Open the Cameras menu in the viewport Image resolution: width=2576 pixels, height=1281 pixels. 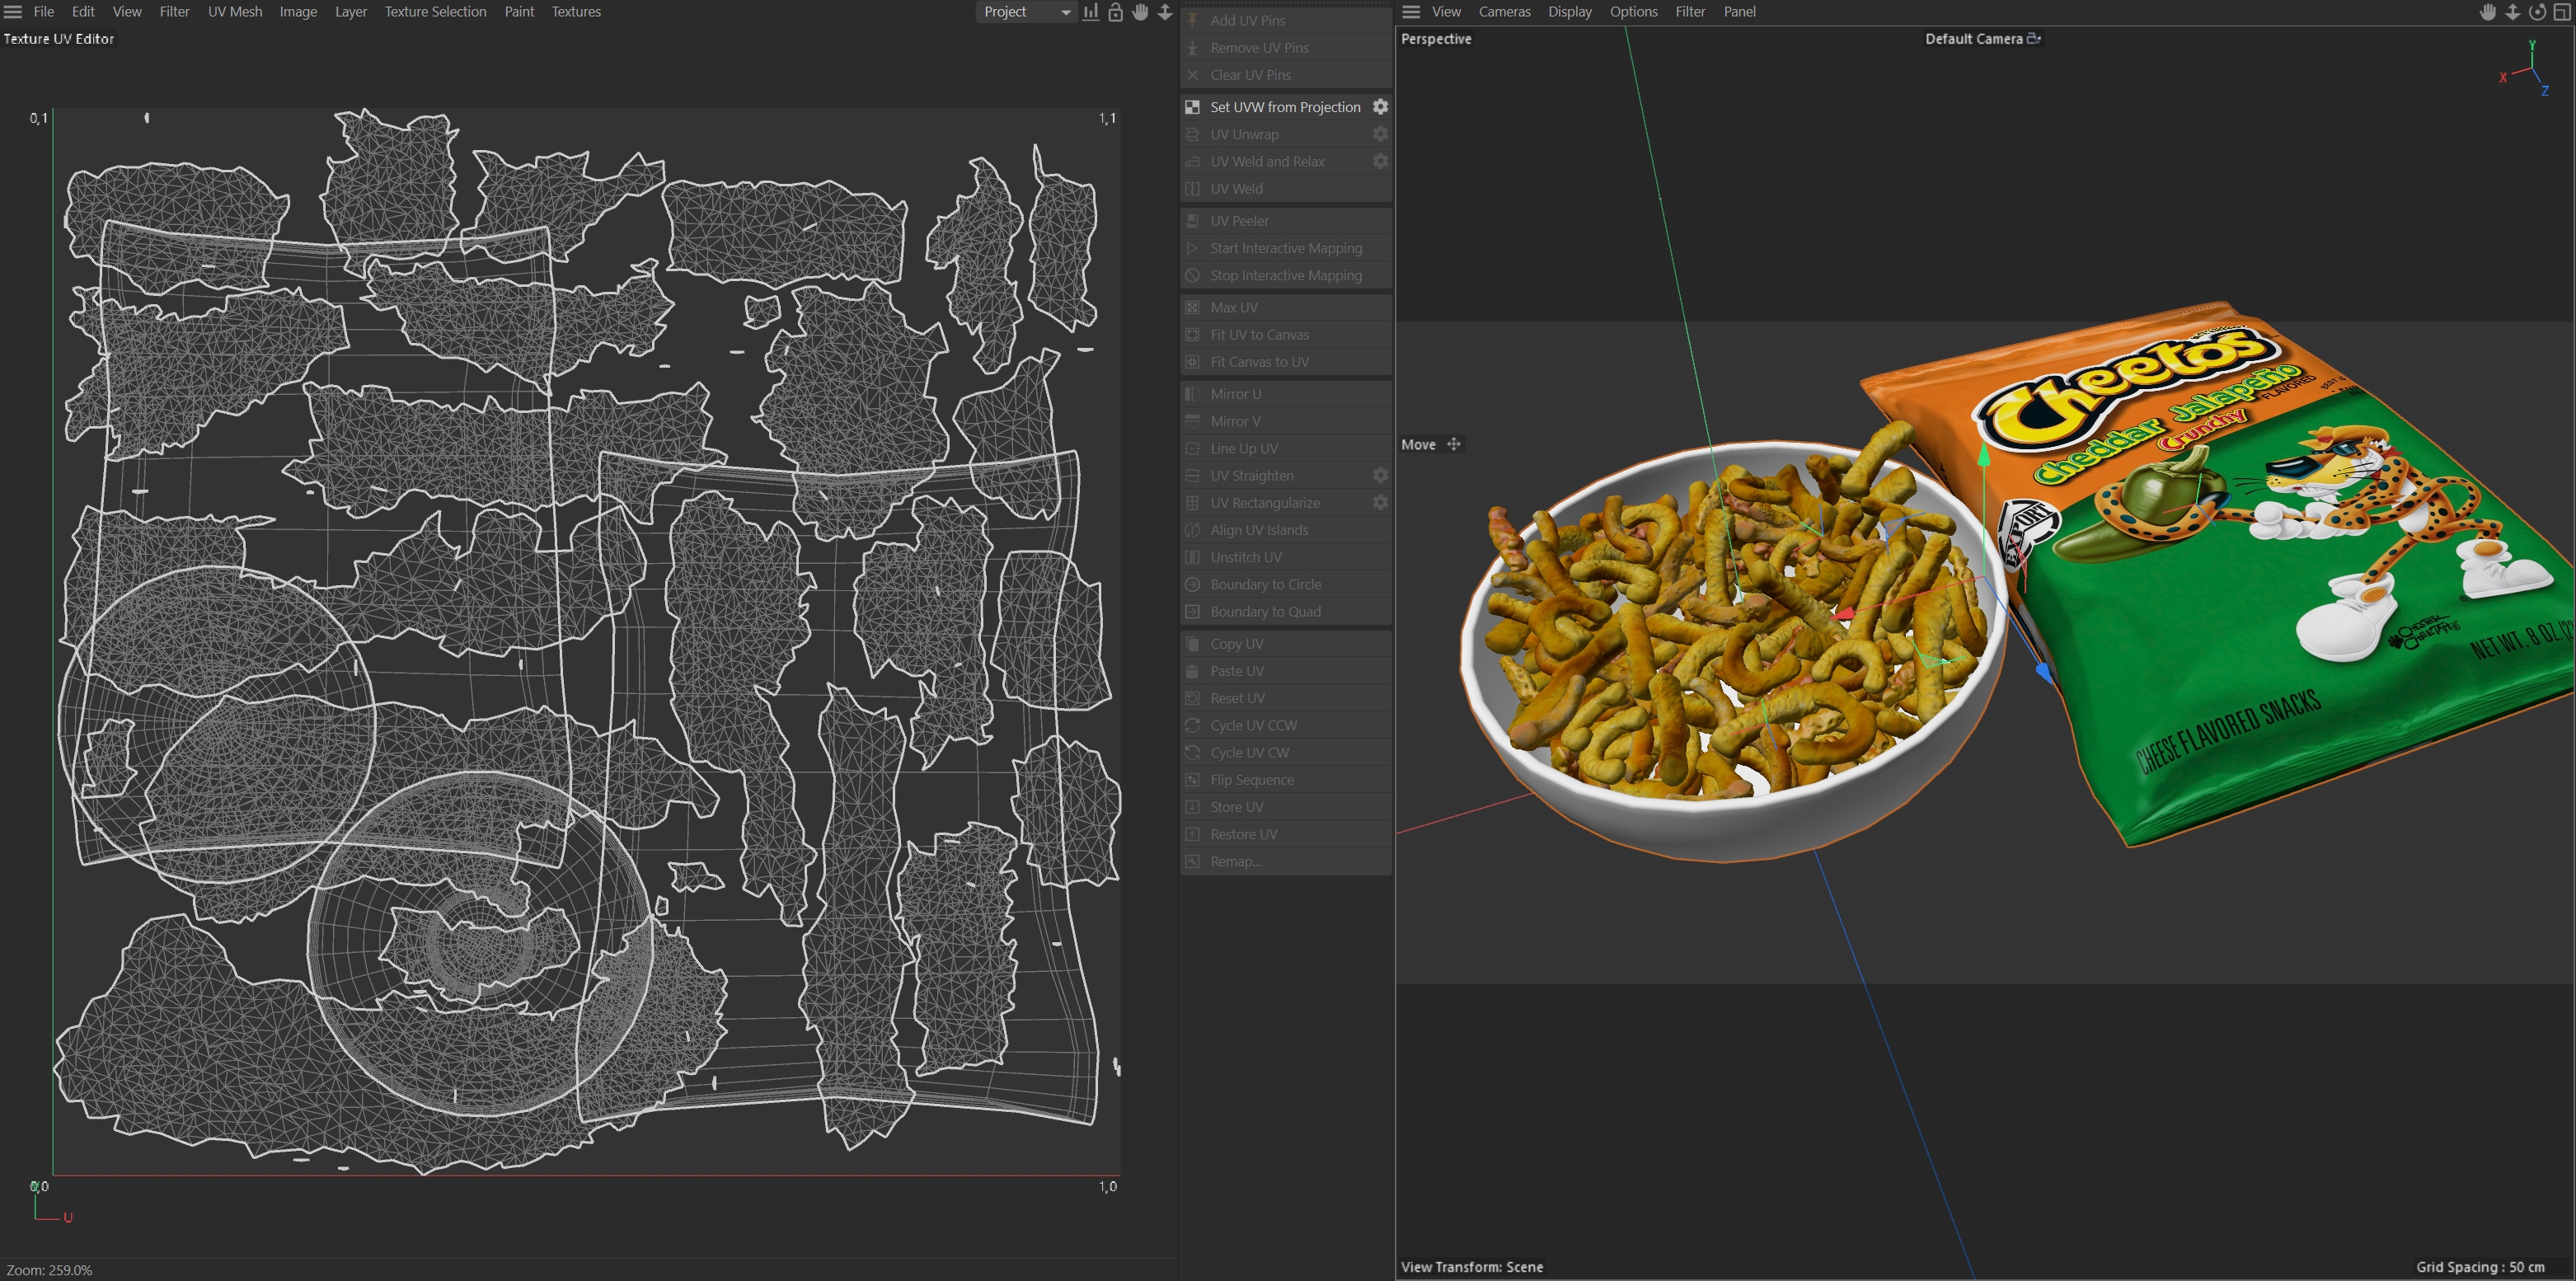coord(1504,12)
